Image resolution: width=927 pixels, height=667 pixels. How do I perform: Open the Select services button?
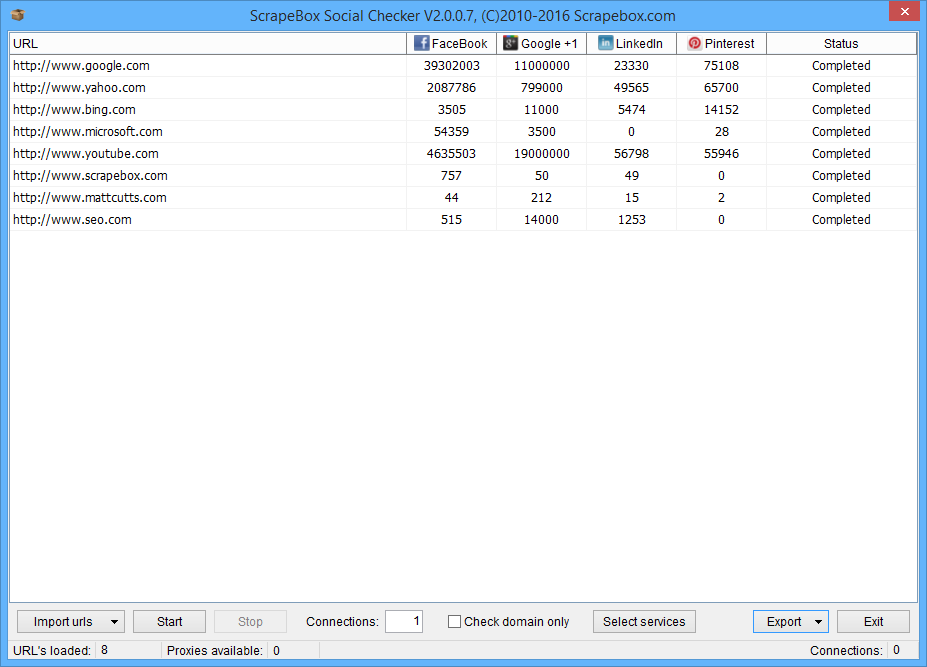tap(644, 622)
